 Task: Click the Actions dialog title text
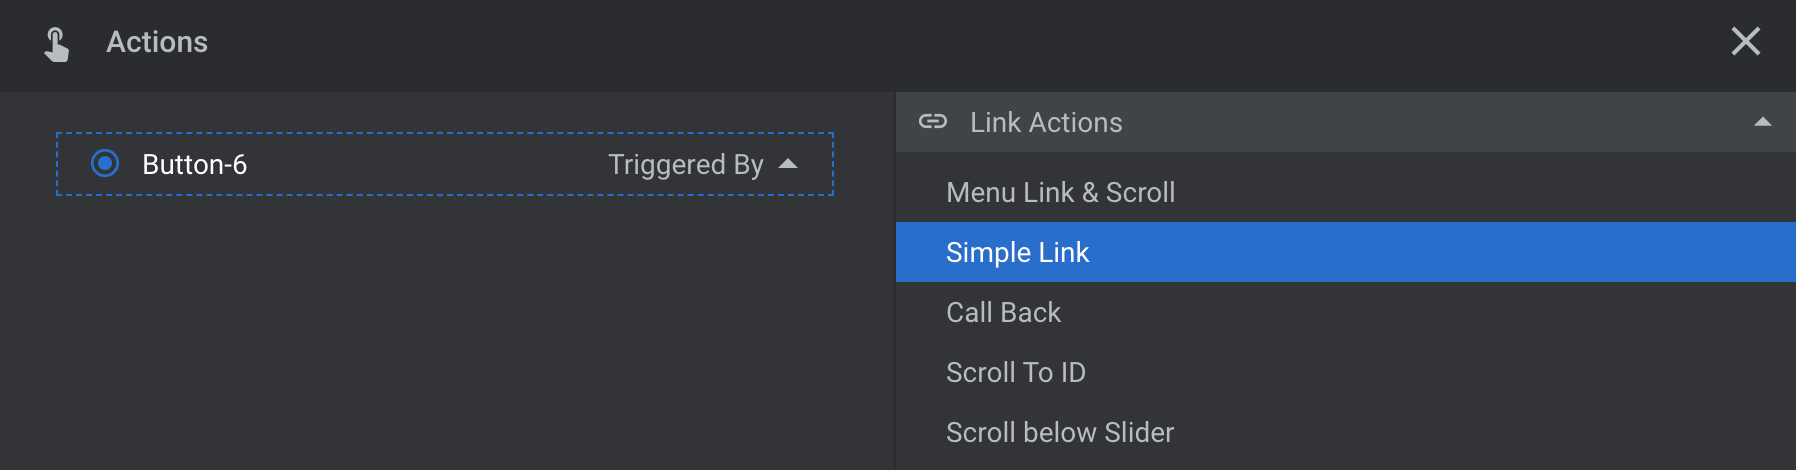coord(157,42)
